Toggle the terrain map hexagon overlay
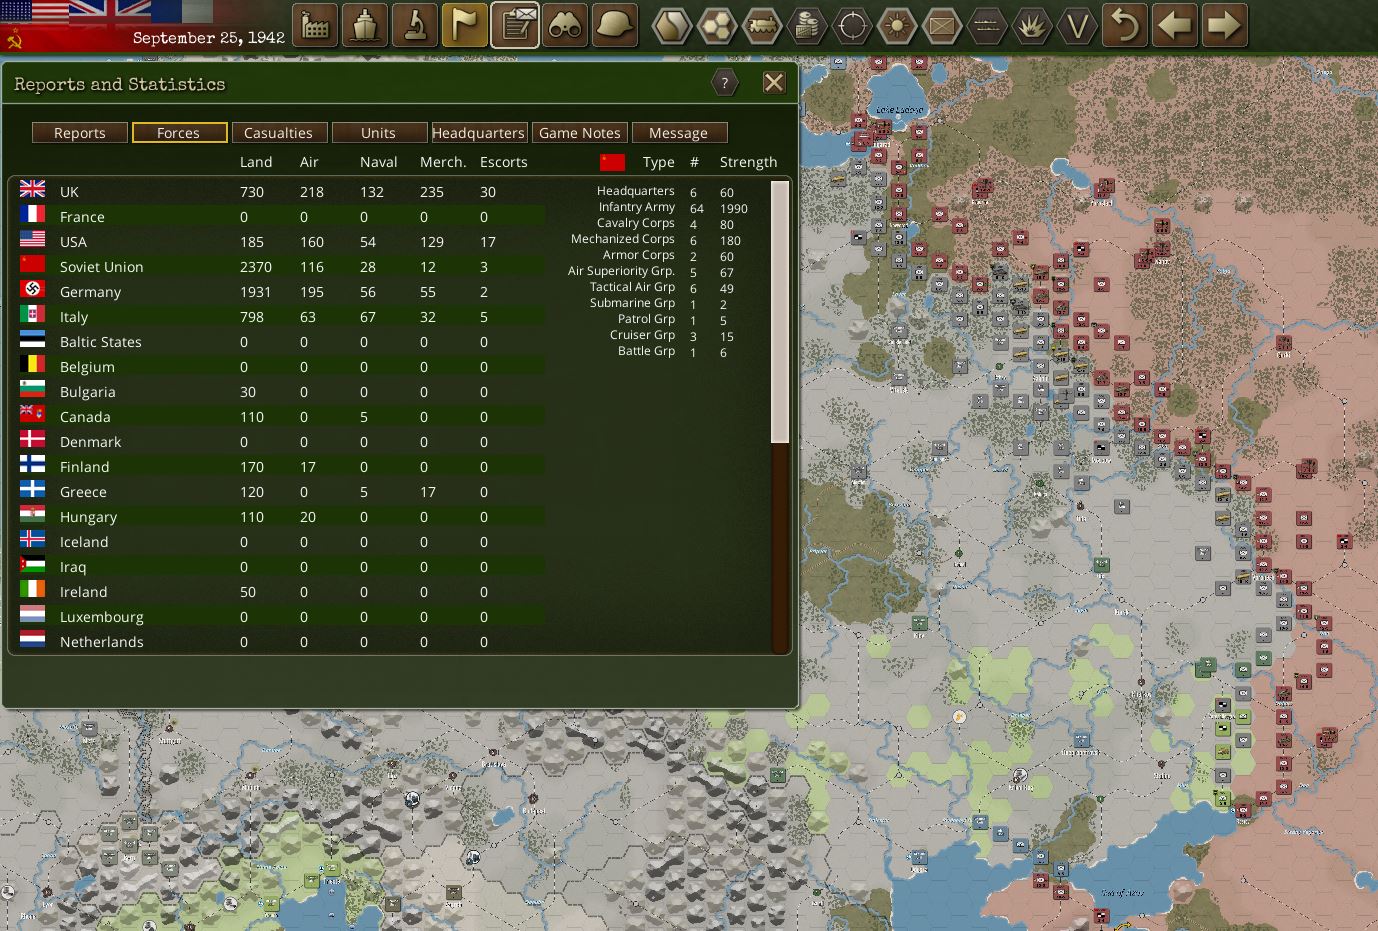Viewport: 1378px width, 931px height. (672, 26)
